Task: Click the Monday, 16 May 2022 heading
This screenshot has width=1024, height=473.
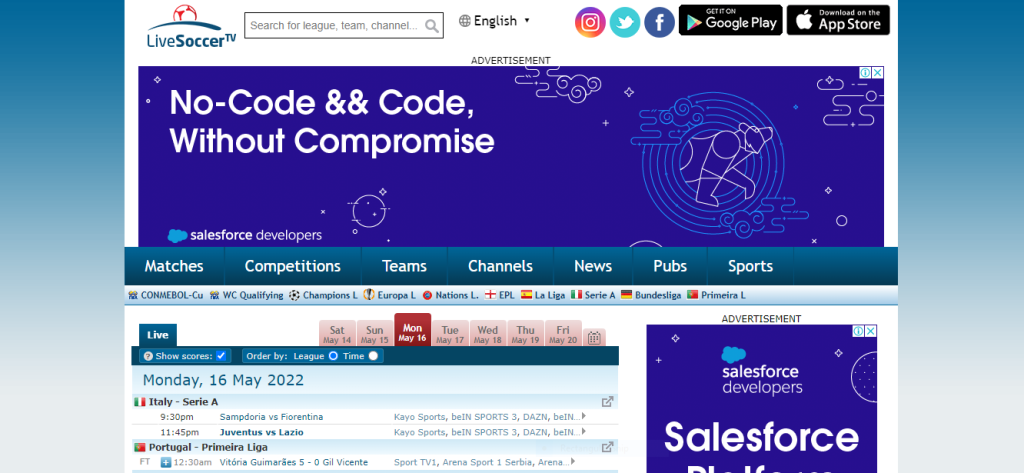Action: (x=223, y=380)
